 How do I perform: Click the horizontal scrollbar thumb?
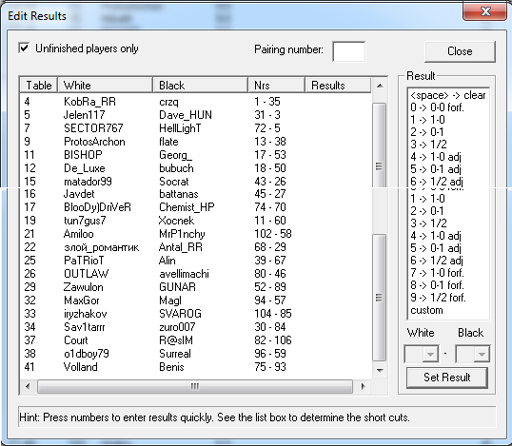(x=195, y=386)
